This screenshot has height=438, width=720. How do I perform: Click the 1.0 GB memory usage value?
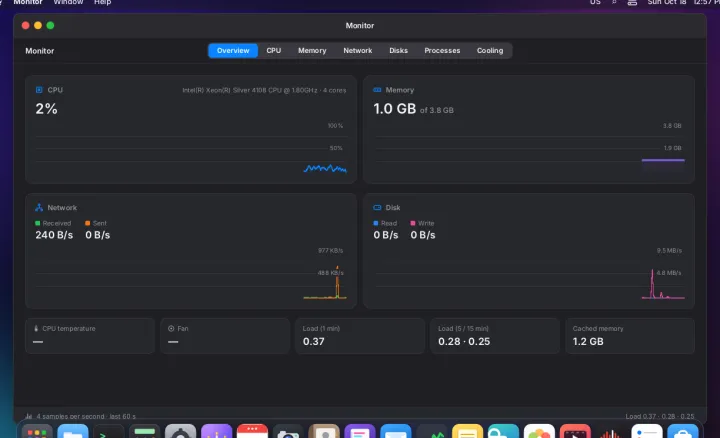point(394,109)
